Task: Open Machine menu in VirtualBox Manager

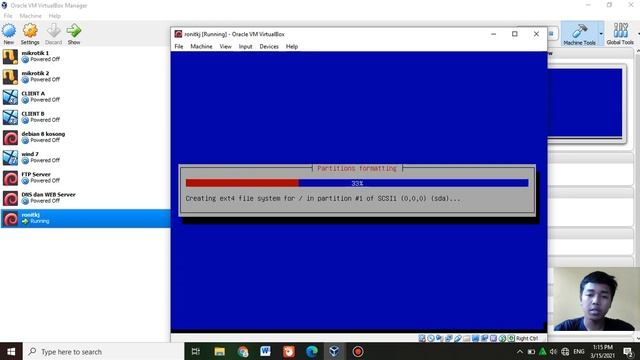Action: (31, 16)
